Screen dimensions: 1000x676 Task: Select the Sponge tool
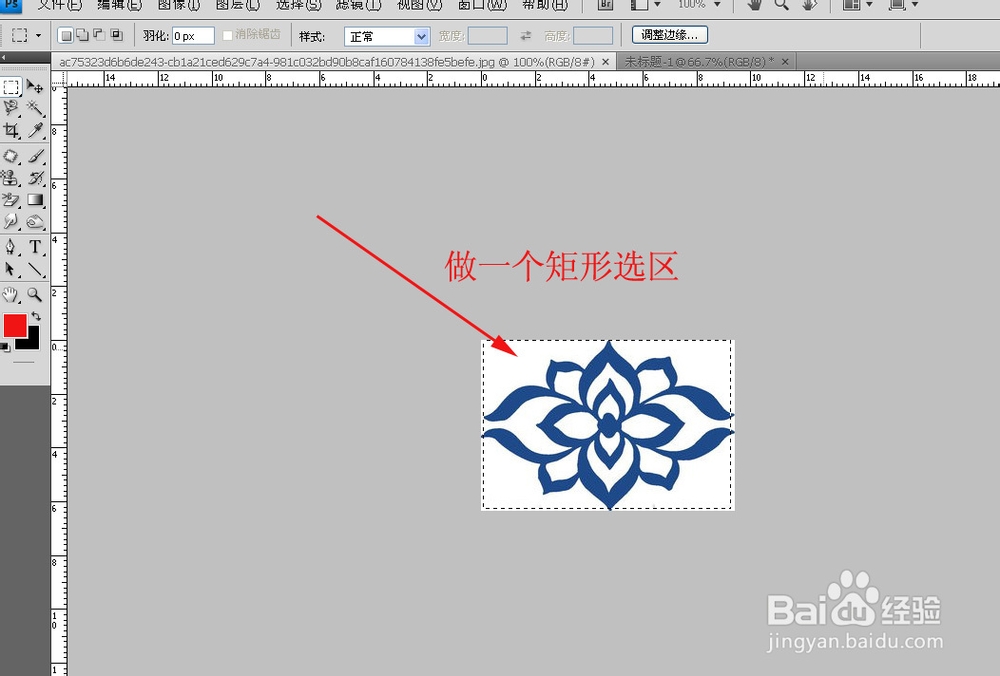pyautogui.click(x=35, y=221)
